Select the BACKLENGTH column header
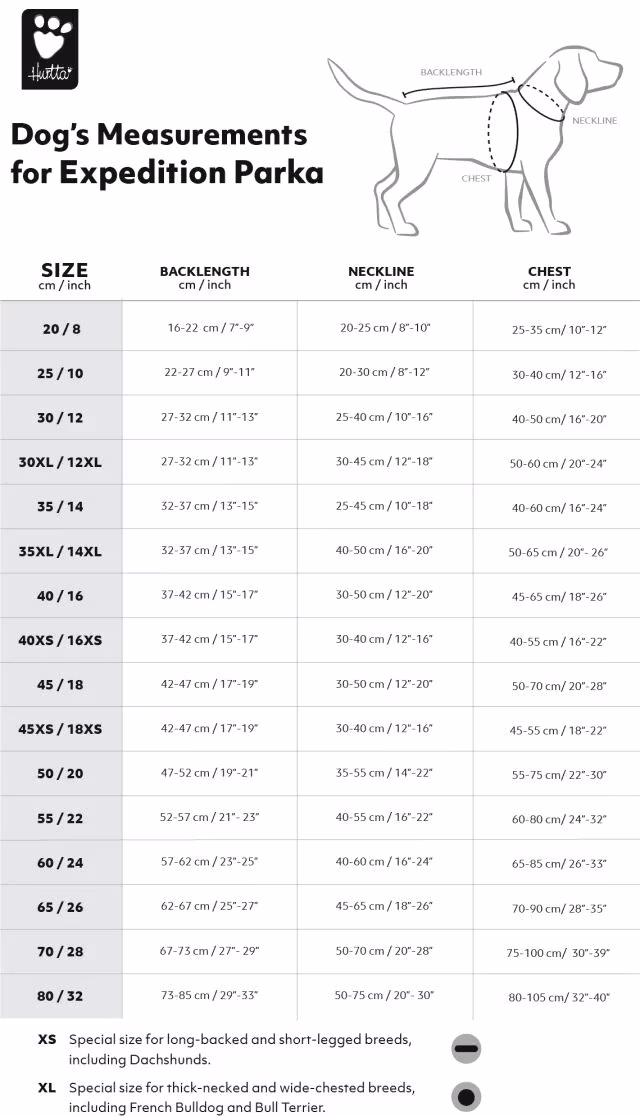 [205, 277]
